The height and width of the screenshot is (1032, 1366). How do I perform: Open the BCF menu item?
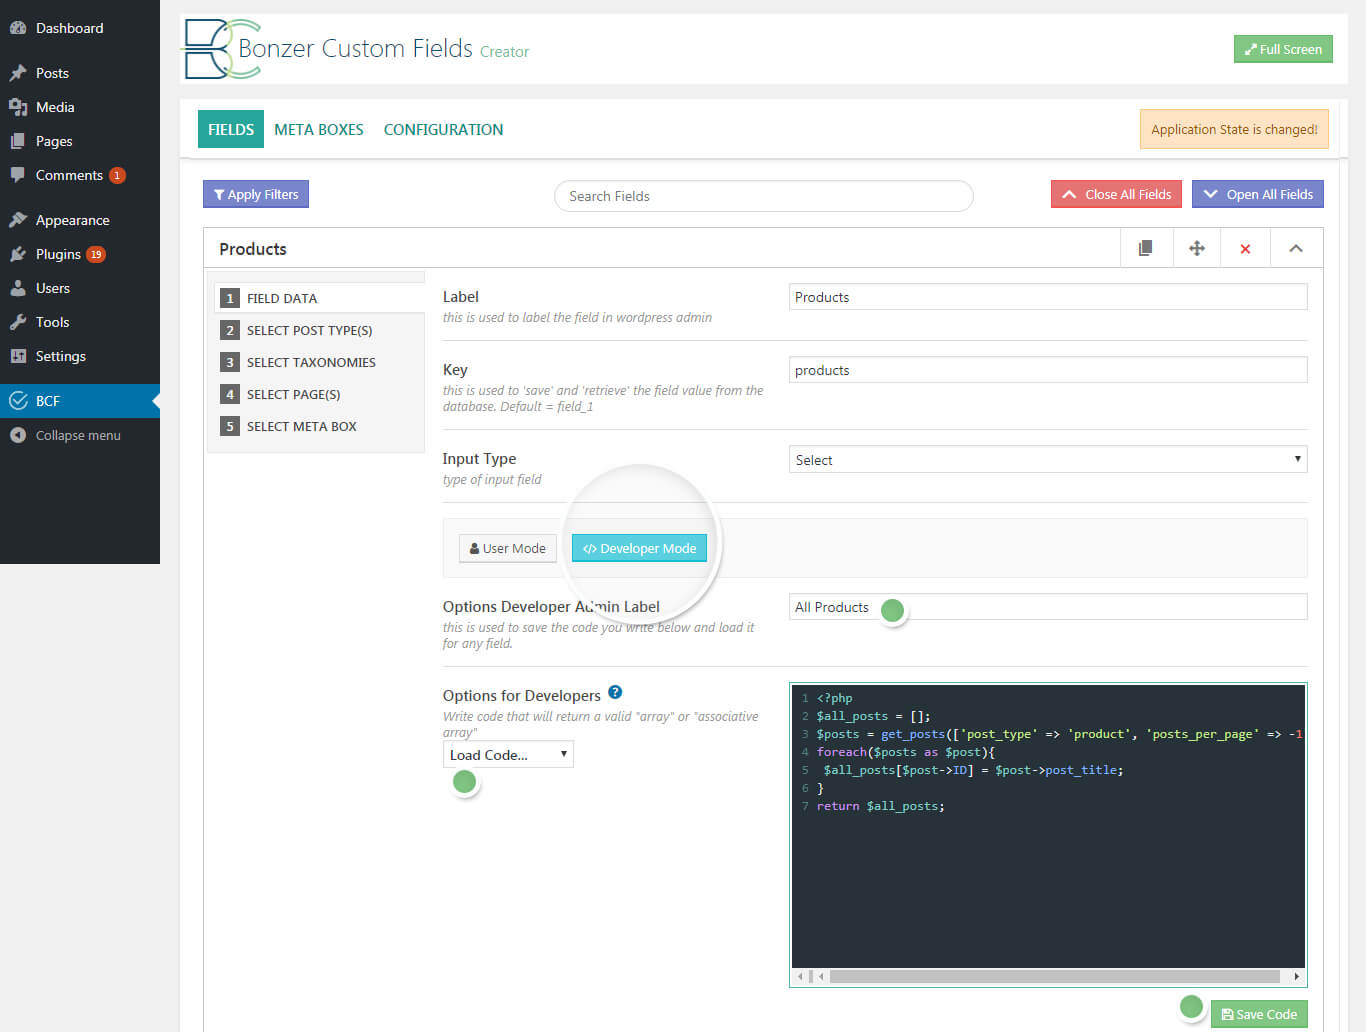(x=80, y=401)
